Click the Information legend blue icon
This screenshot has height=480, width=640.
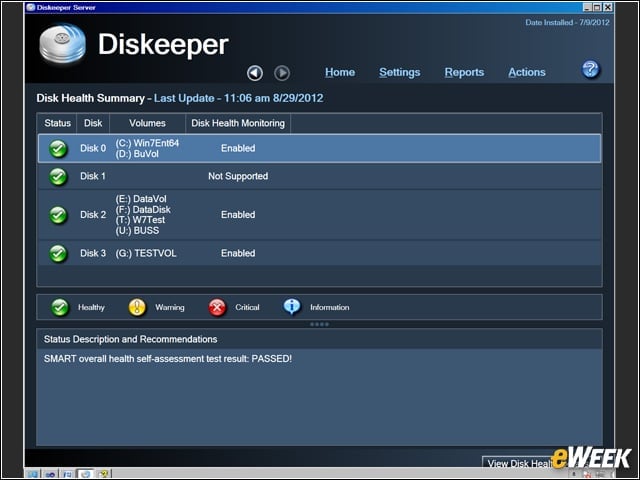pos(292,307)
